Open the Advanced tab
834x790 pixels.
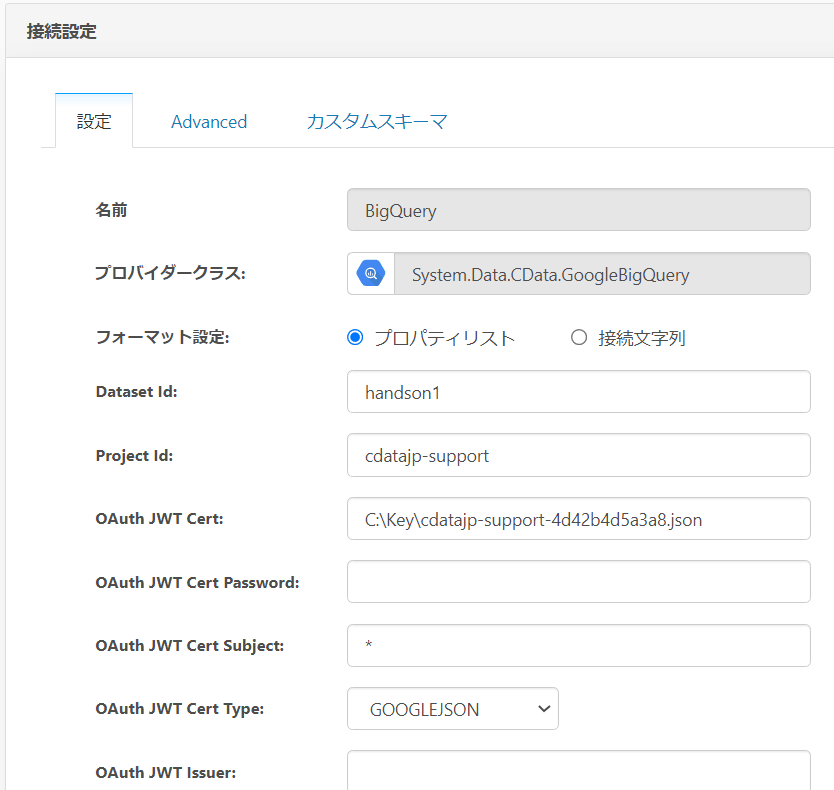(209, 122)
